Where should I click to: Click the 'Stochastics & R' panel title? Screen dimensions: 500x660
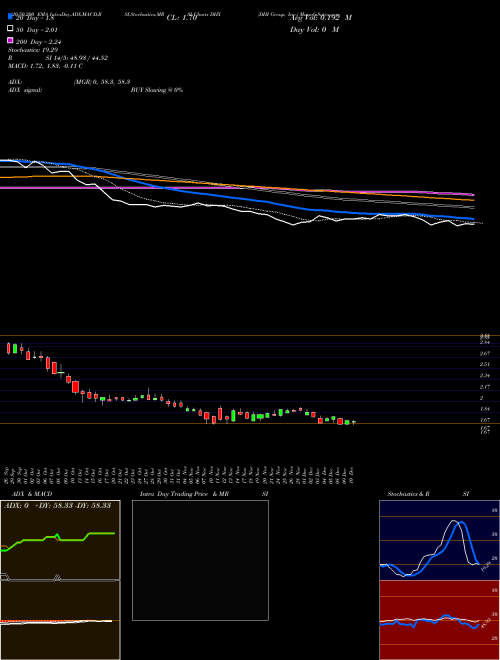coord(408,494)
